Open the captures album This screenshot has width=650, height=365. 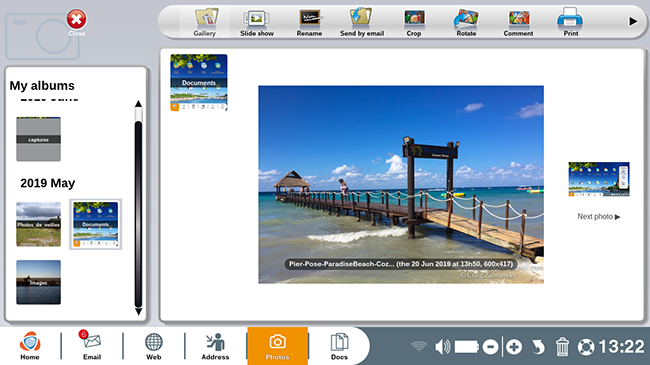click(39, 139)
